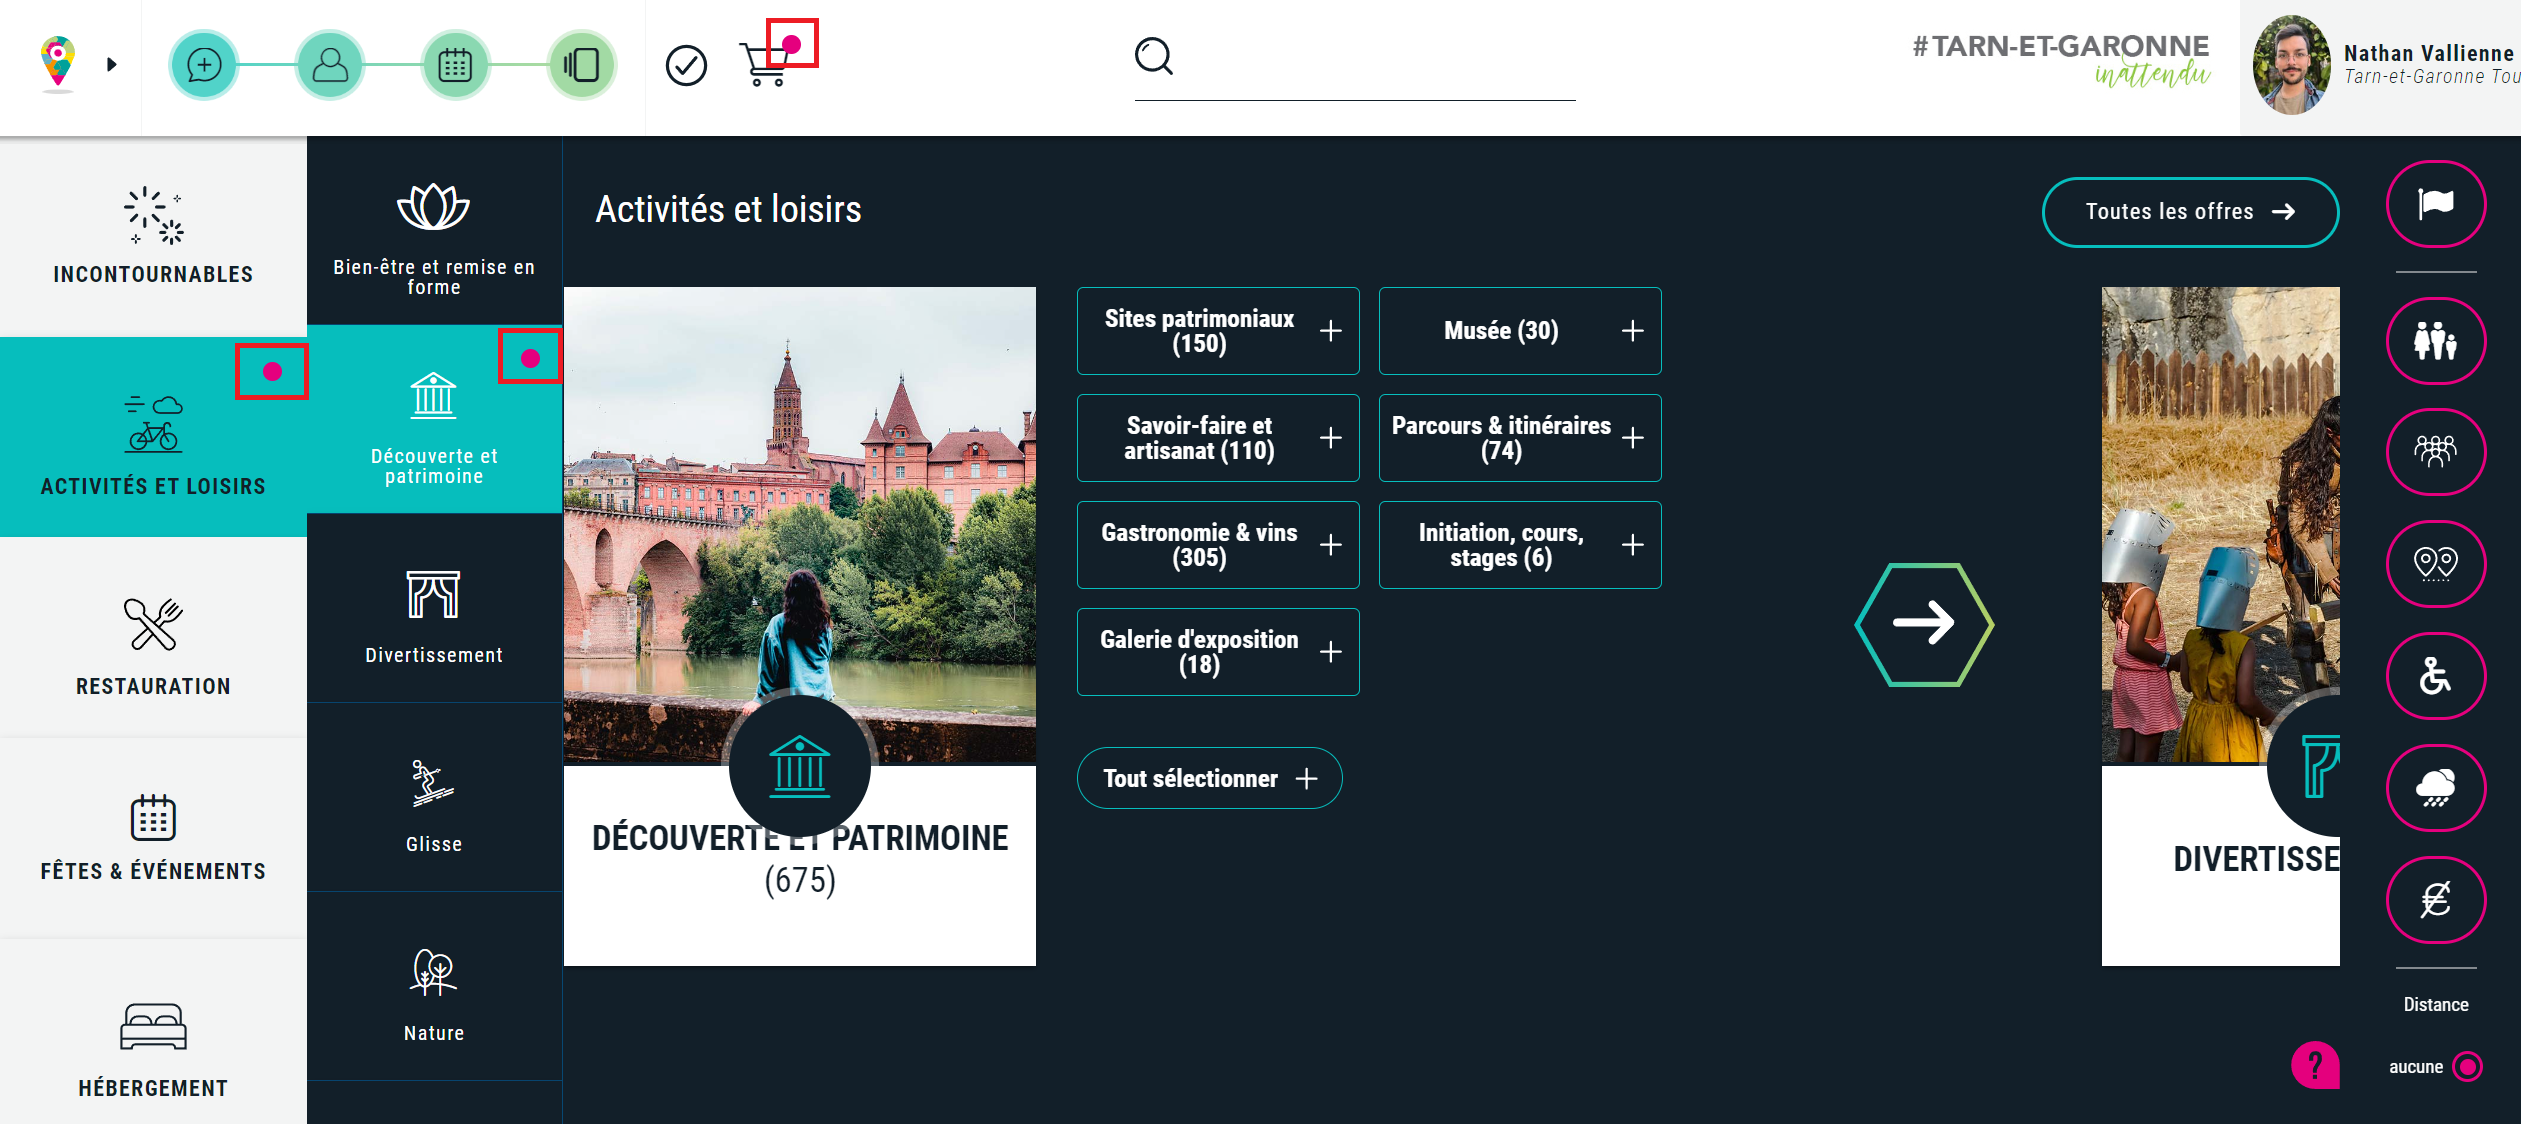Expand the arrow next to map logo
This screenshot has height=1124, width=2521.
click(112, 65)
